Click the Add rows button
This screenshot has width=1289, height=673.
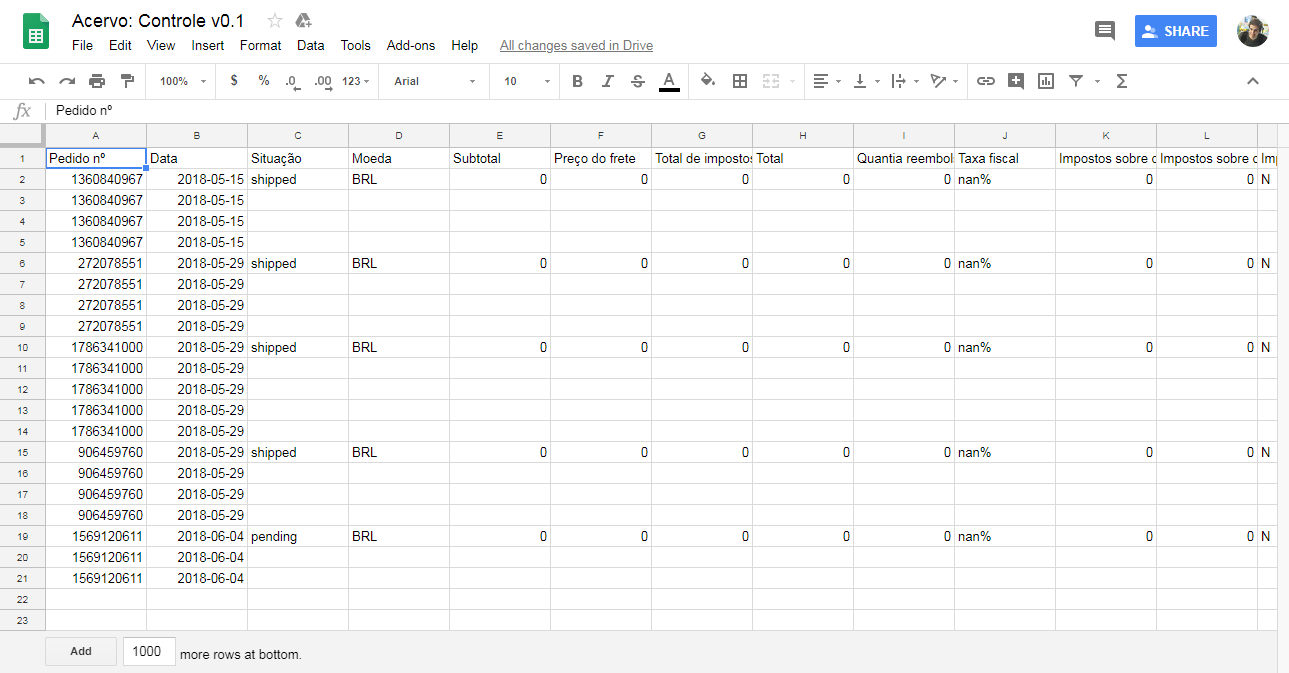(81, 651)
